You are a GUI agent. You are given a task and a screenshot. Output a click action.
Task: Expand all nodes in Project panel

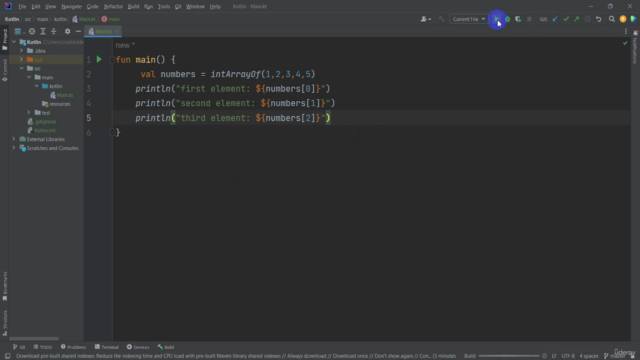43,31
